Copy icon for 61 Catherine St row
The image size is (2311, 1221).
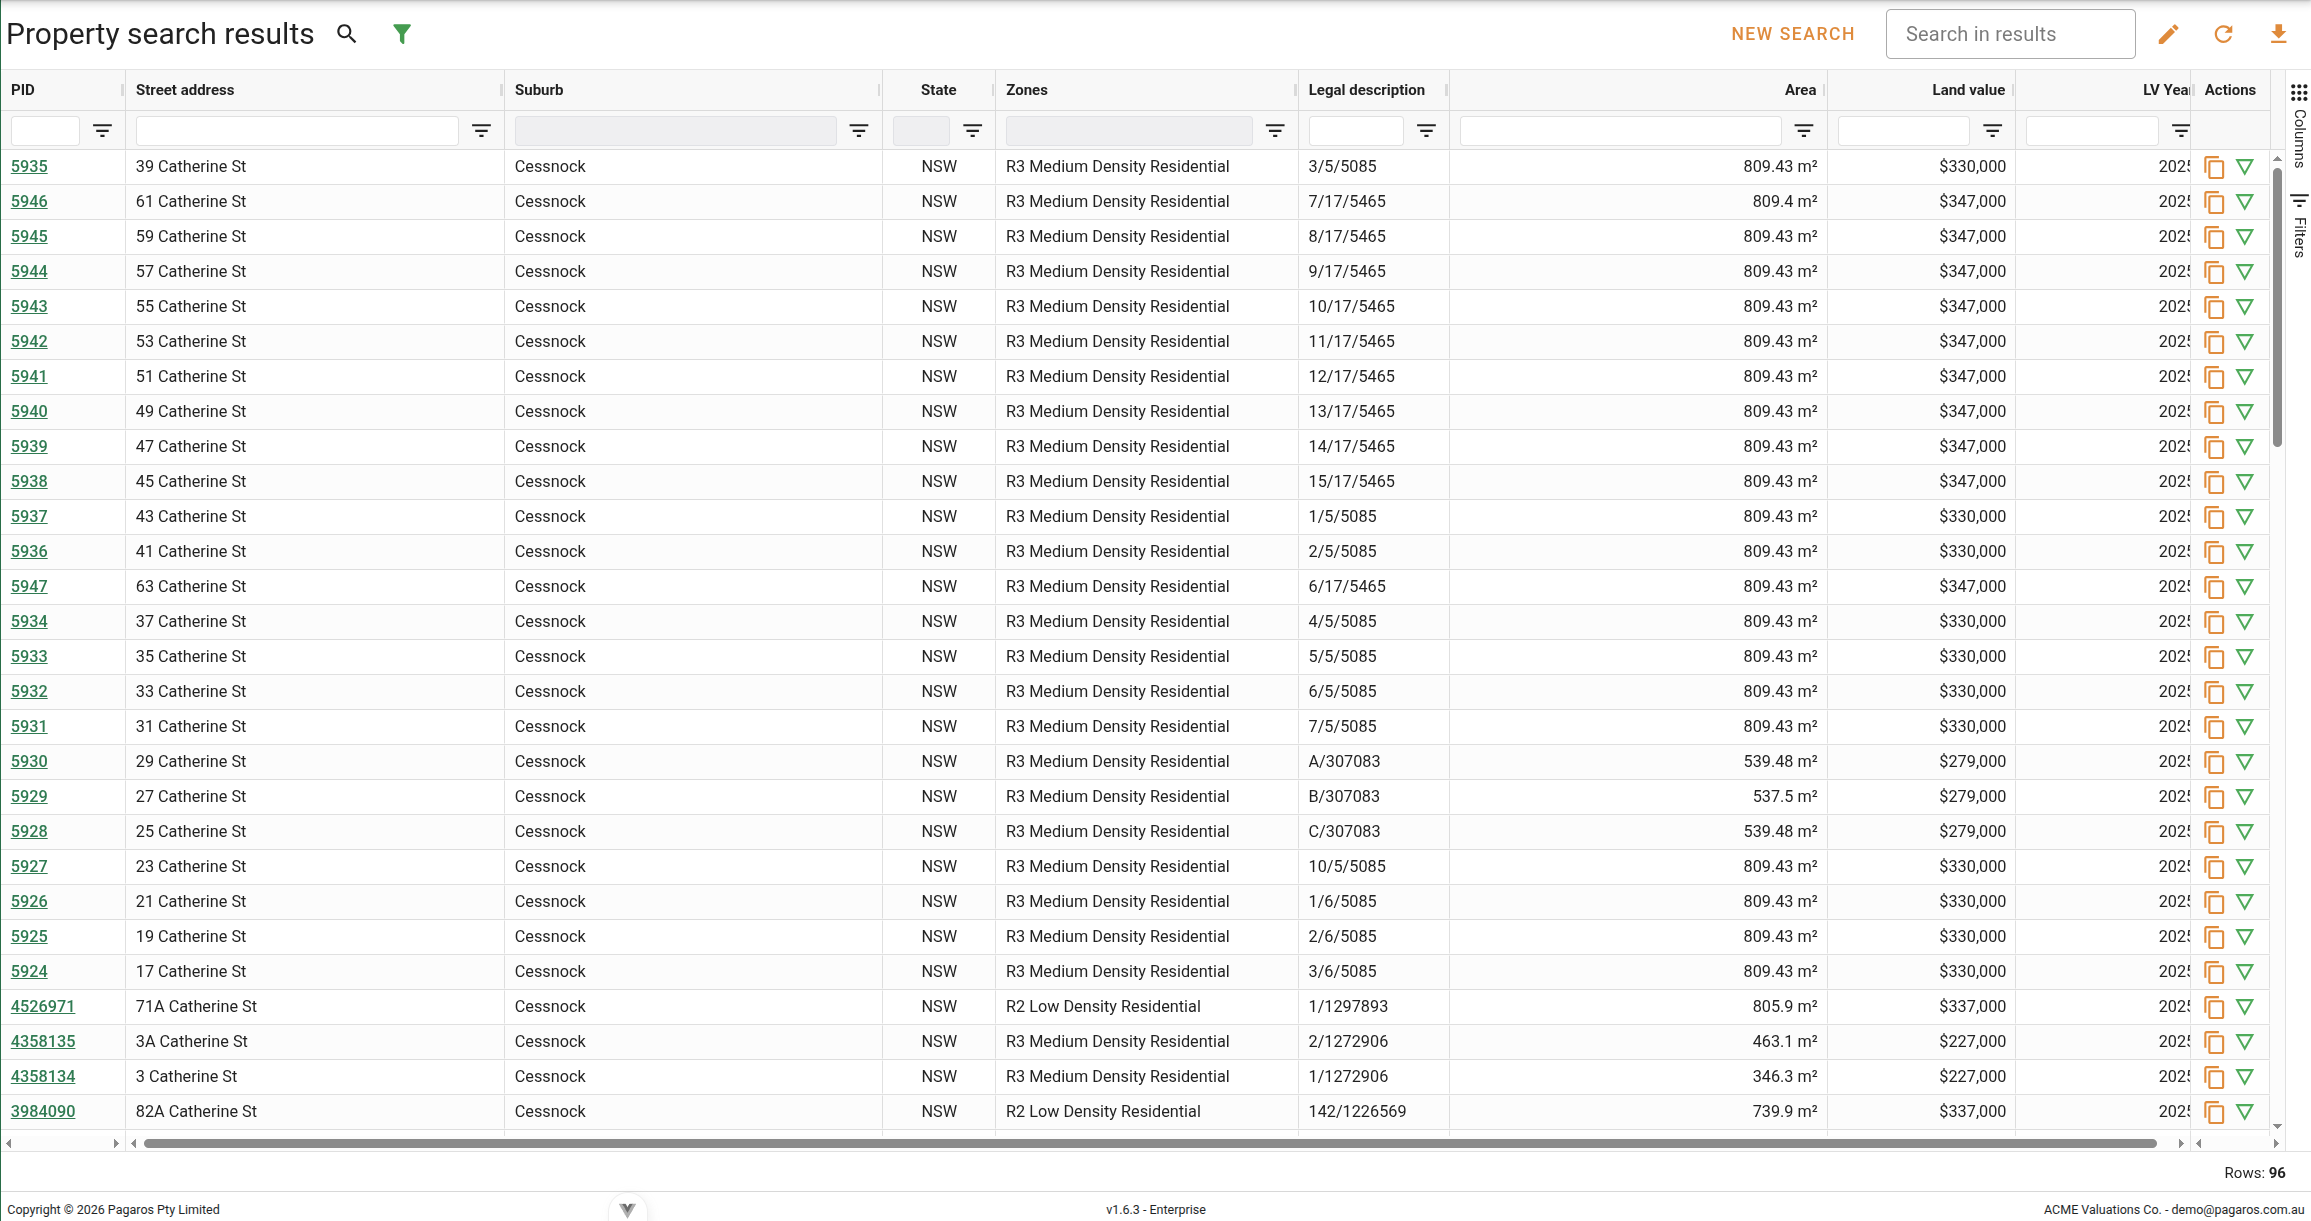tap(2214, 202)
